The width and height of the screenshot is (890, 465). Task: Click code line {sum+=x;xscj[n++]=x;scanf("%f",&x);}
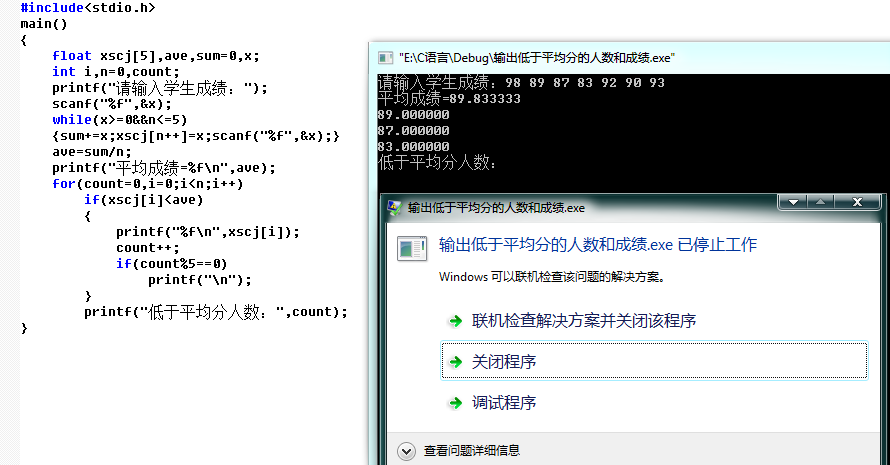[x=196, y=136]
